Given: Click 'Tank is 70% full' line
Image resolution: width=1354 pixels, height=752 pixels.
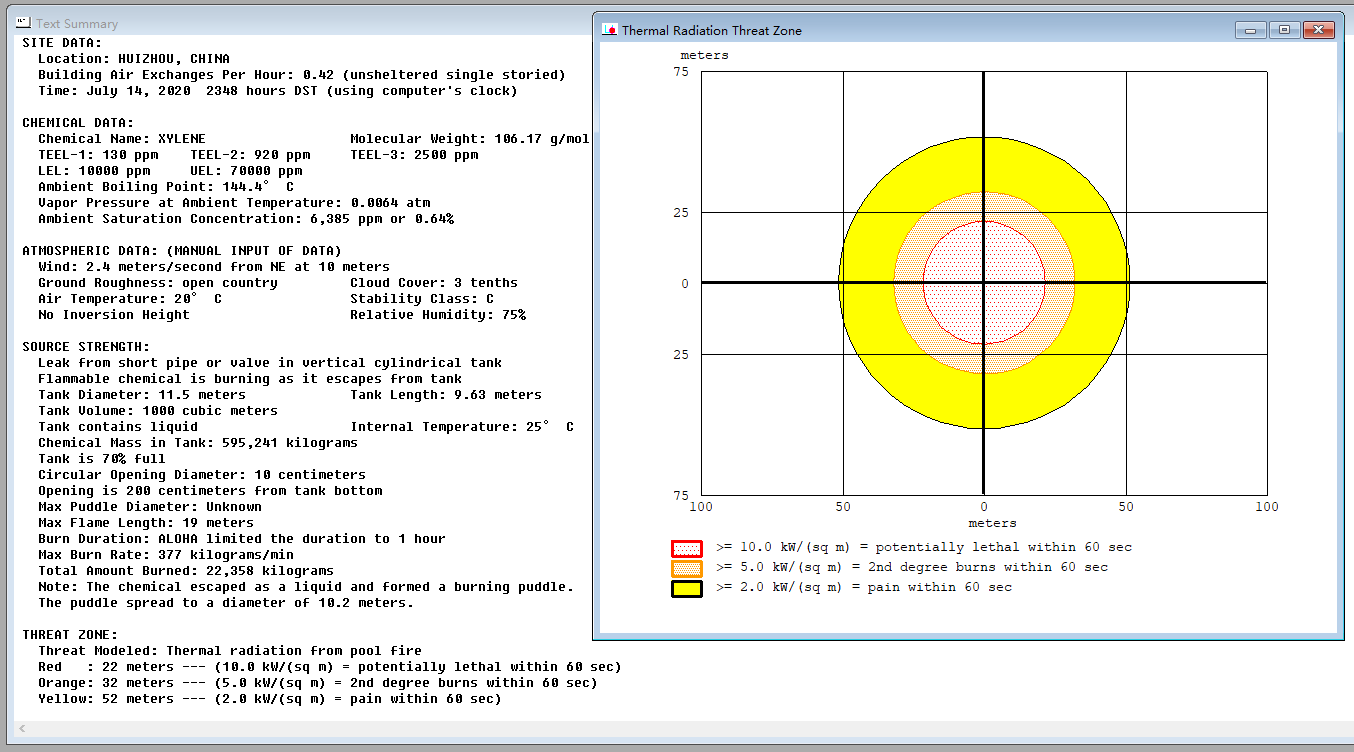Looking at the screenshot, I should tap(102, 459).
